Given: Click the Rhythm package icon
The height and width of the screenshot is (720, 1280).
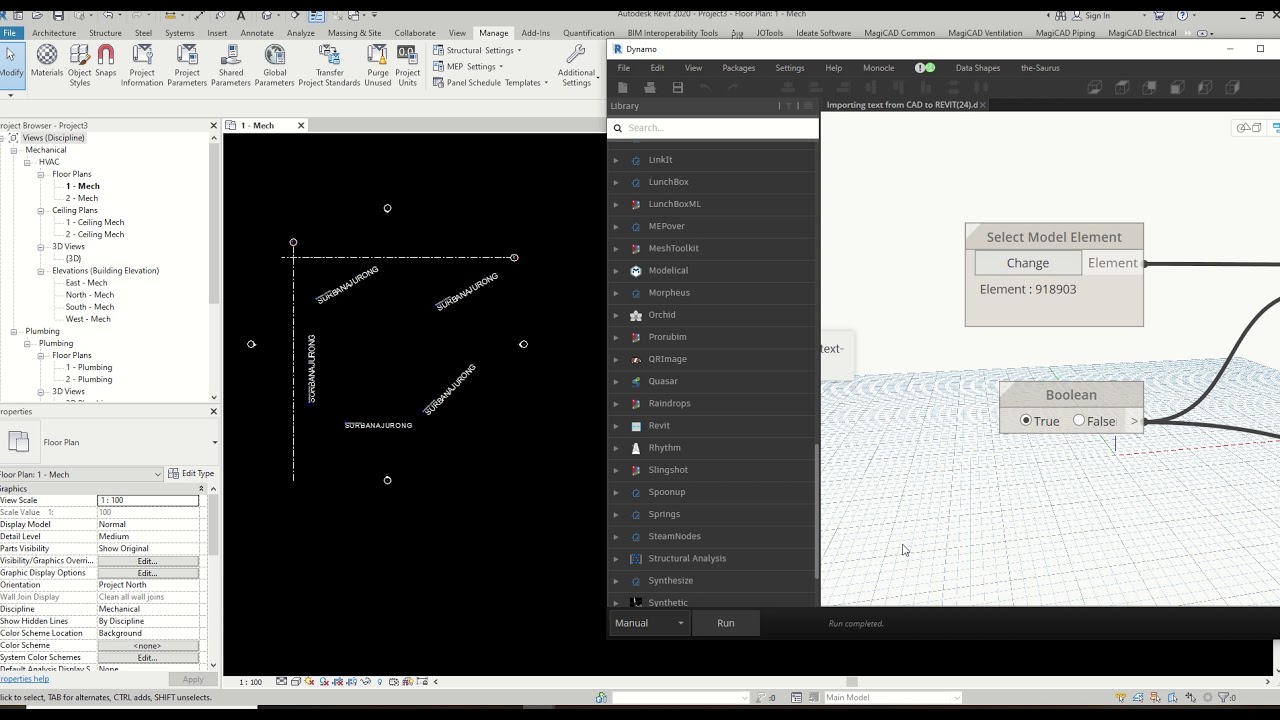Looking at the screenshot, I should pos(636,448).
